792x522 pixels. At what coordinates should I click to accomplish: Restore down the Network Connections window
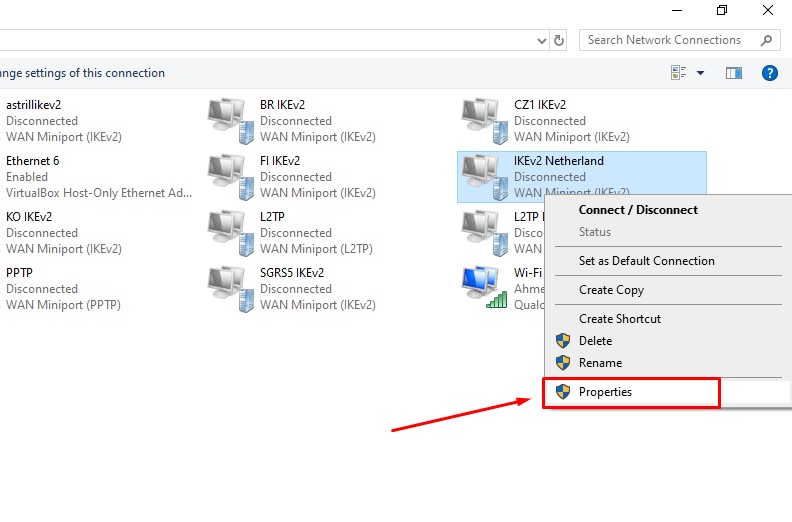[722, 10]
